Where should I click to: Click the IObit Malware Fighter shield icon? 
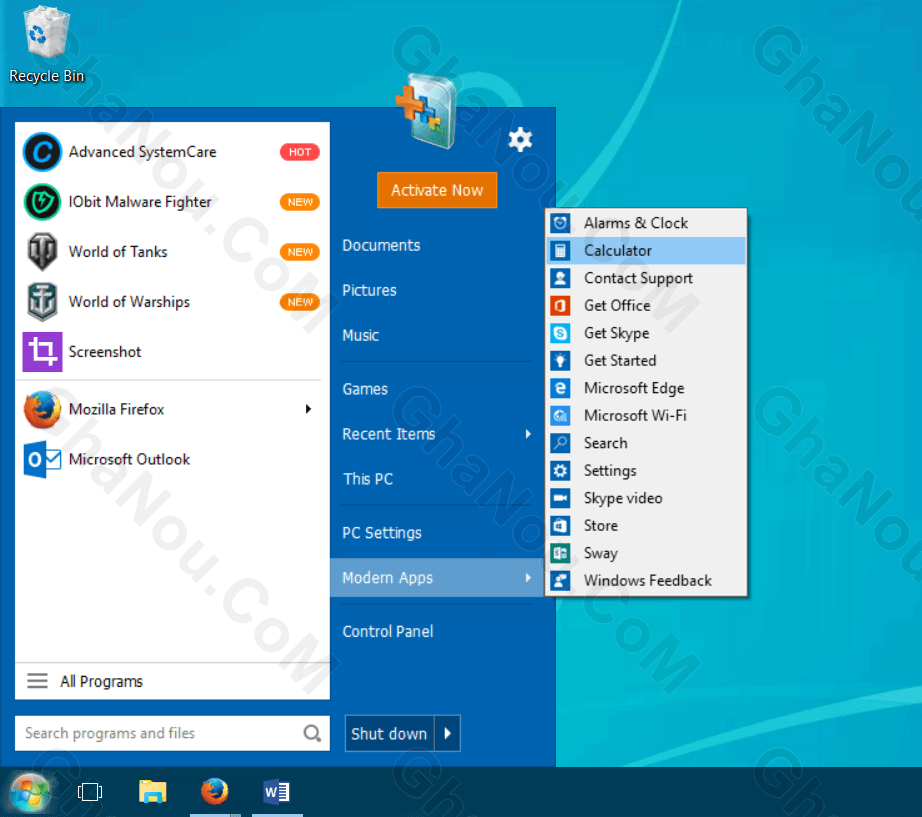coord(42,202)
